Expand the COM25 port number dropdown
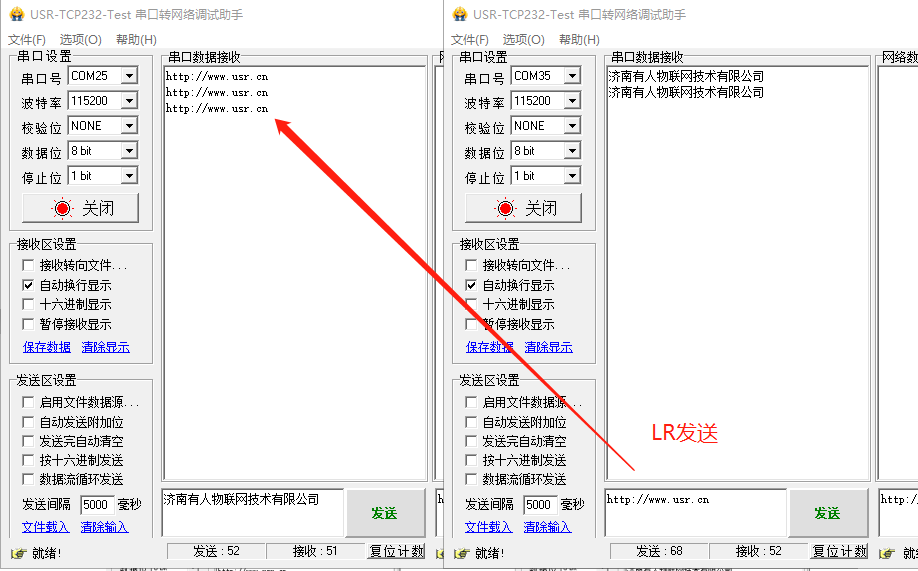This screenshot has width=918, height=571. coord(128,76)
